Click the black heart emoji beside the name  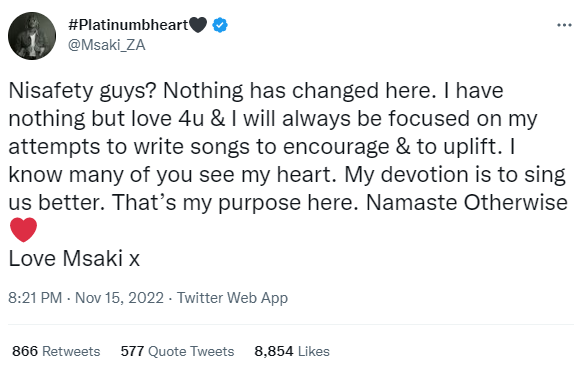point(198,25)
